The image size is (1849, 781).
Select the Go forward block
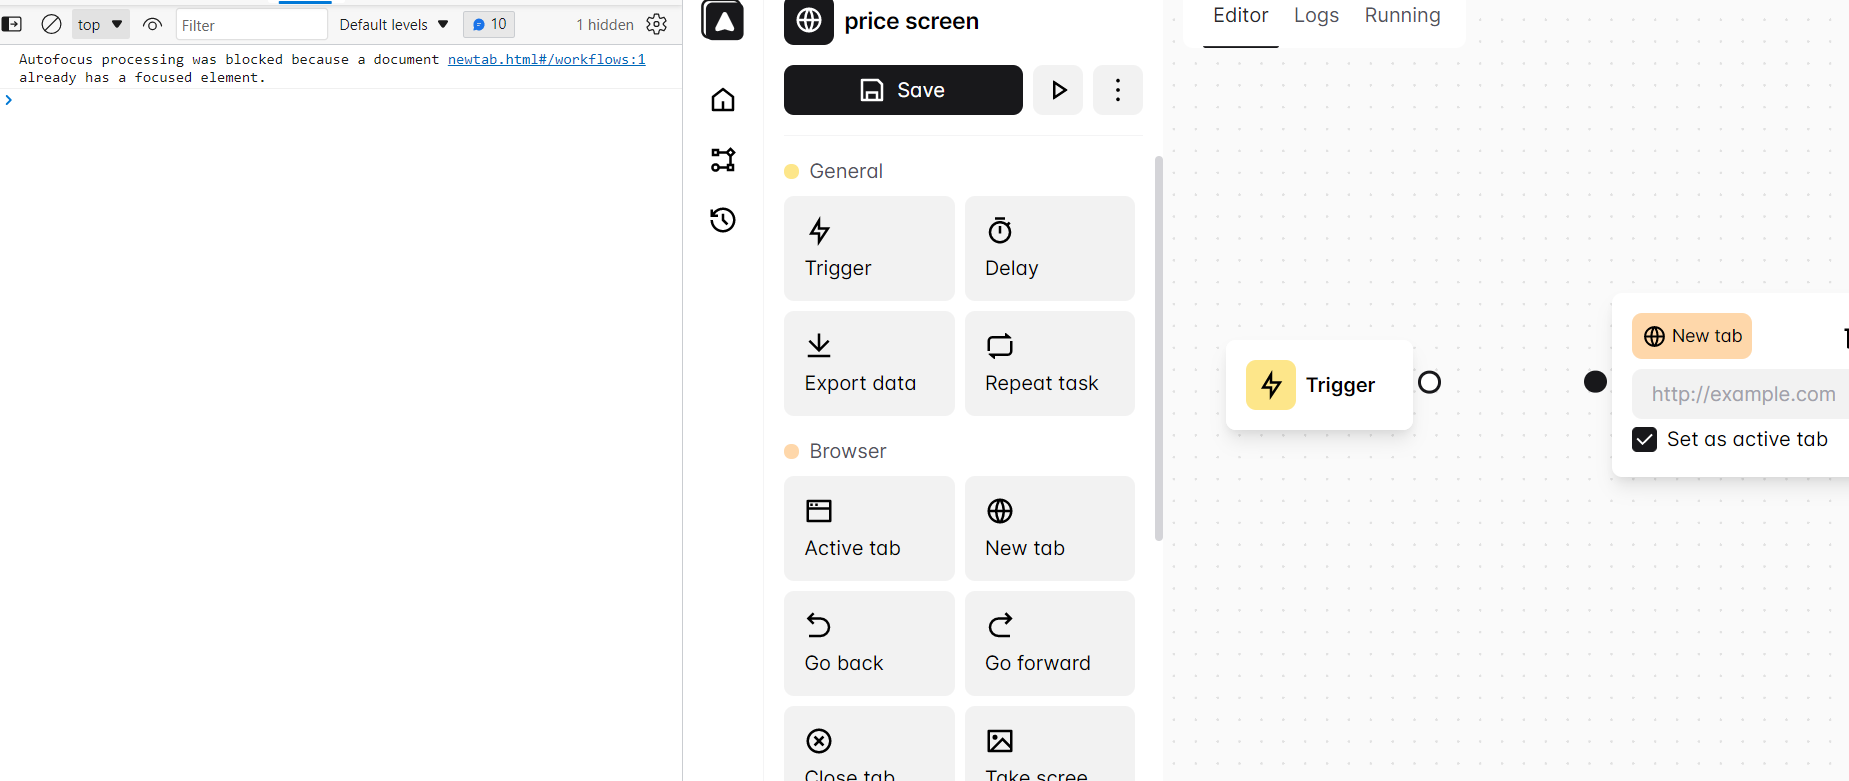[x=1048, y=643]
